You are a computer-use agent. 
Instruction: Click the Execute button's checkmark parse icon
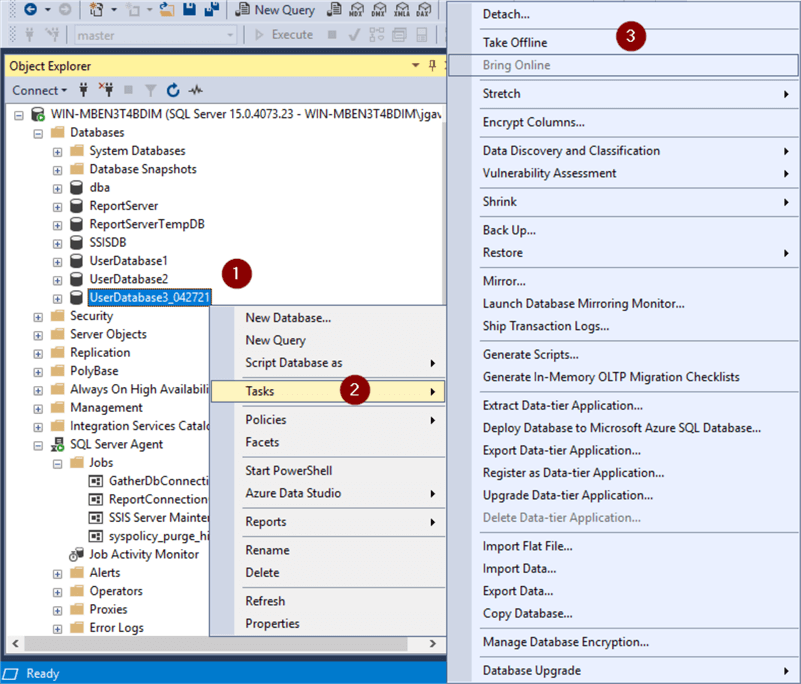coord(351,35)
